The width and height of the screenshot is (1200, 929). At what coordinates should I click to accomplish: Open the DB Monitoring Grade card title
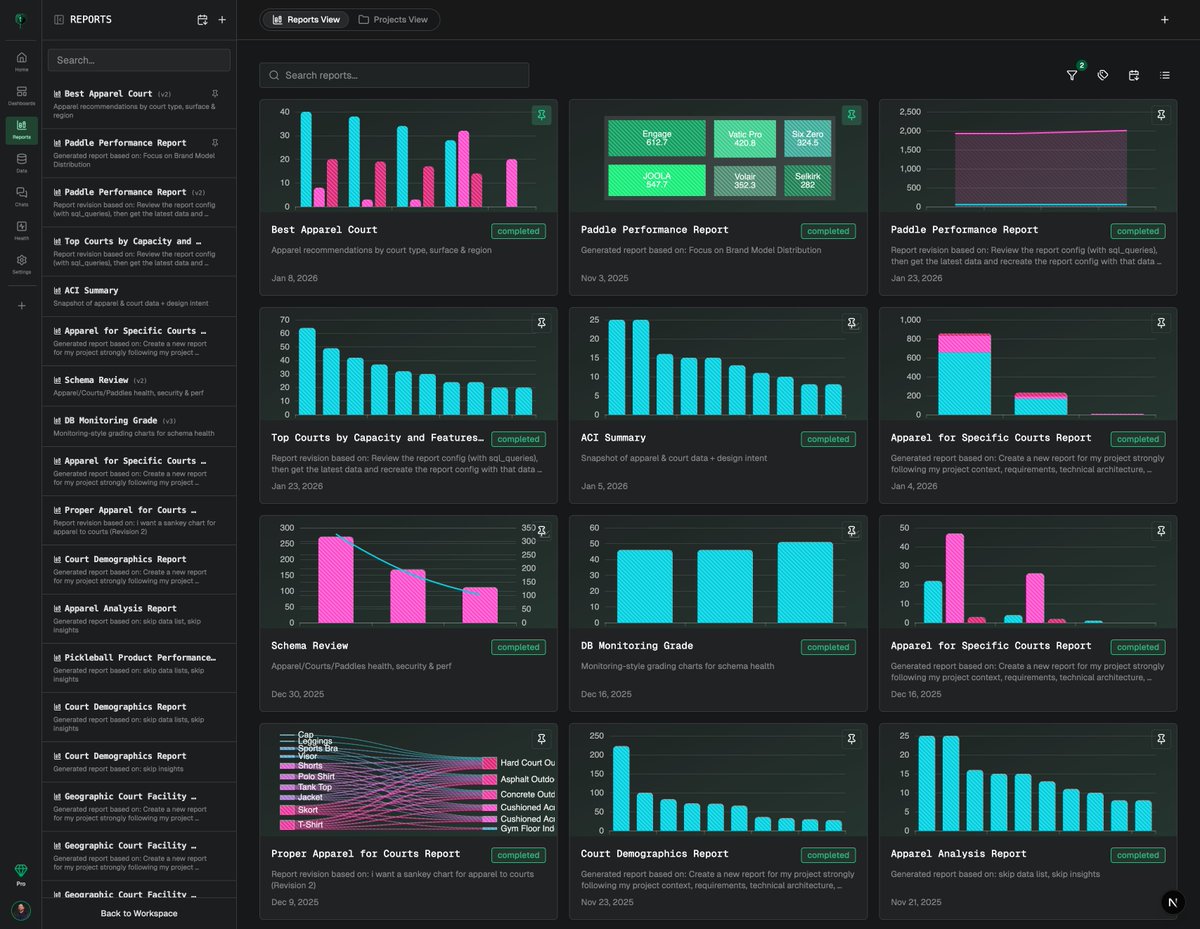tap(637, 646)
